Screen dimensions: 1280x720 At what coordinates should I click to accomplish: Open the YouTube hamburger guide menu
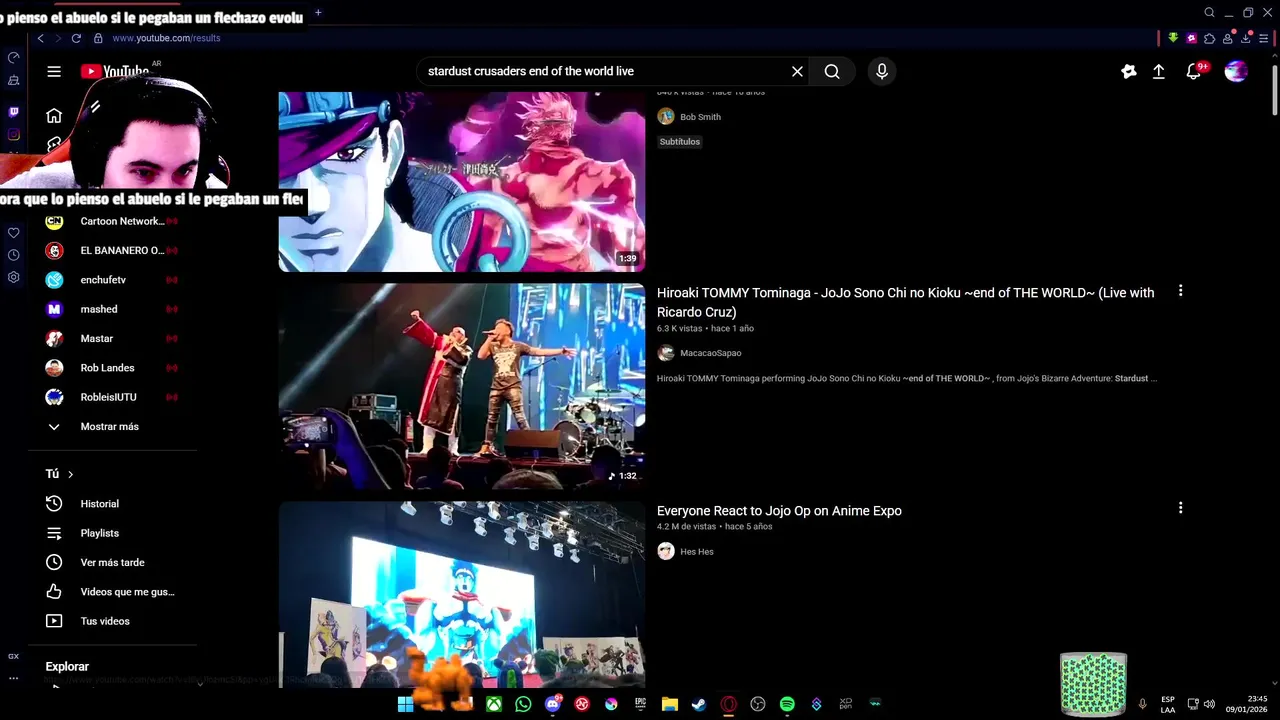54,71
